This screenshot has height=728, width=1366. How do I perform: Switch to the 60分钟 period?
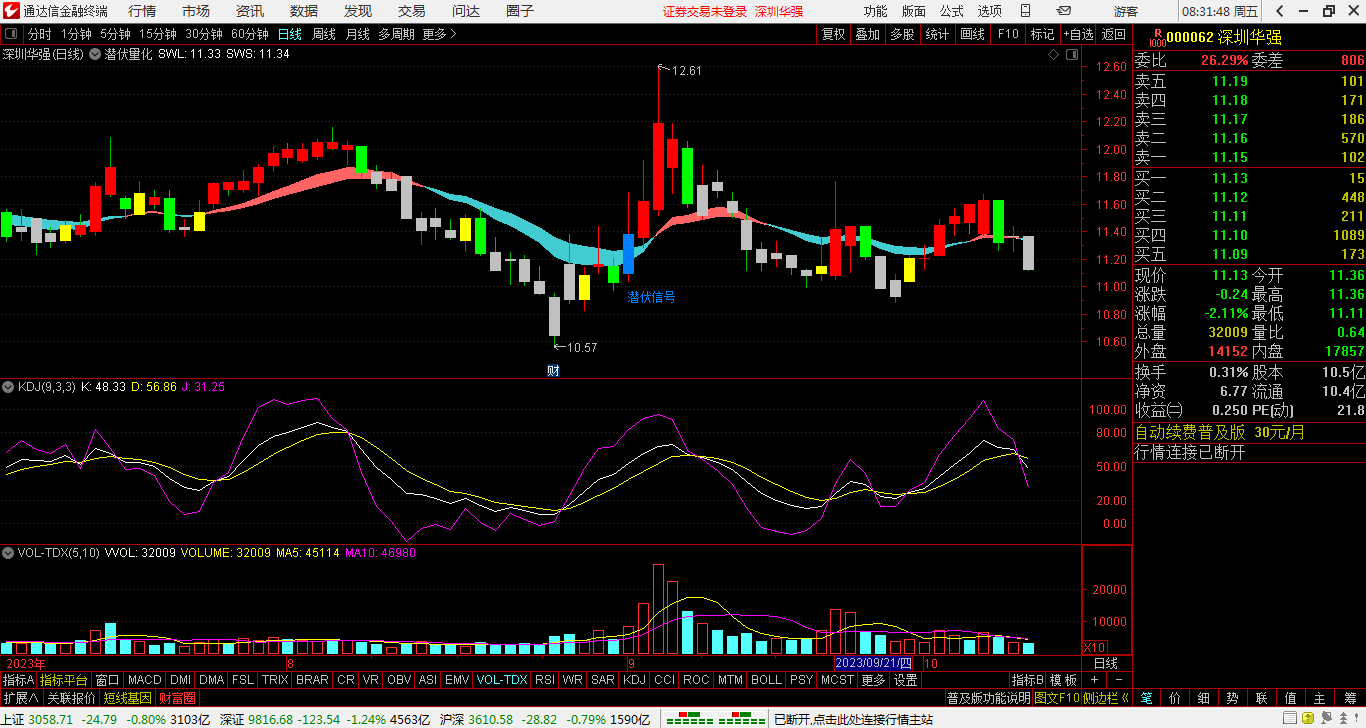250,34
